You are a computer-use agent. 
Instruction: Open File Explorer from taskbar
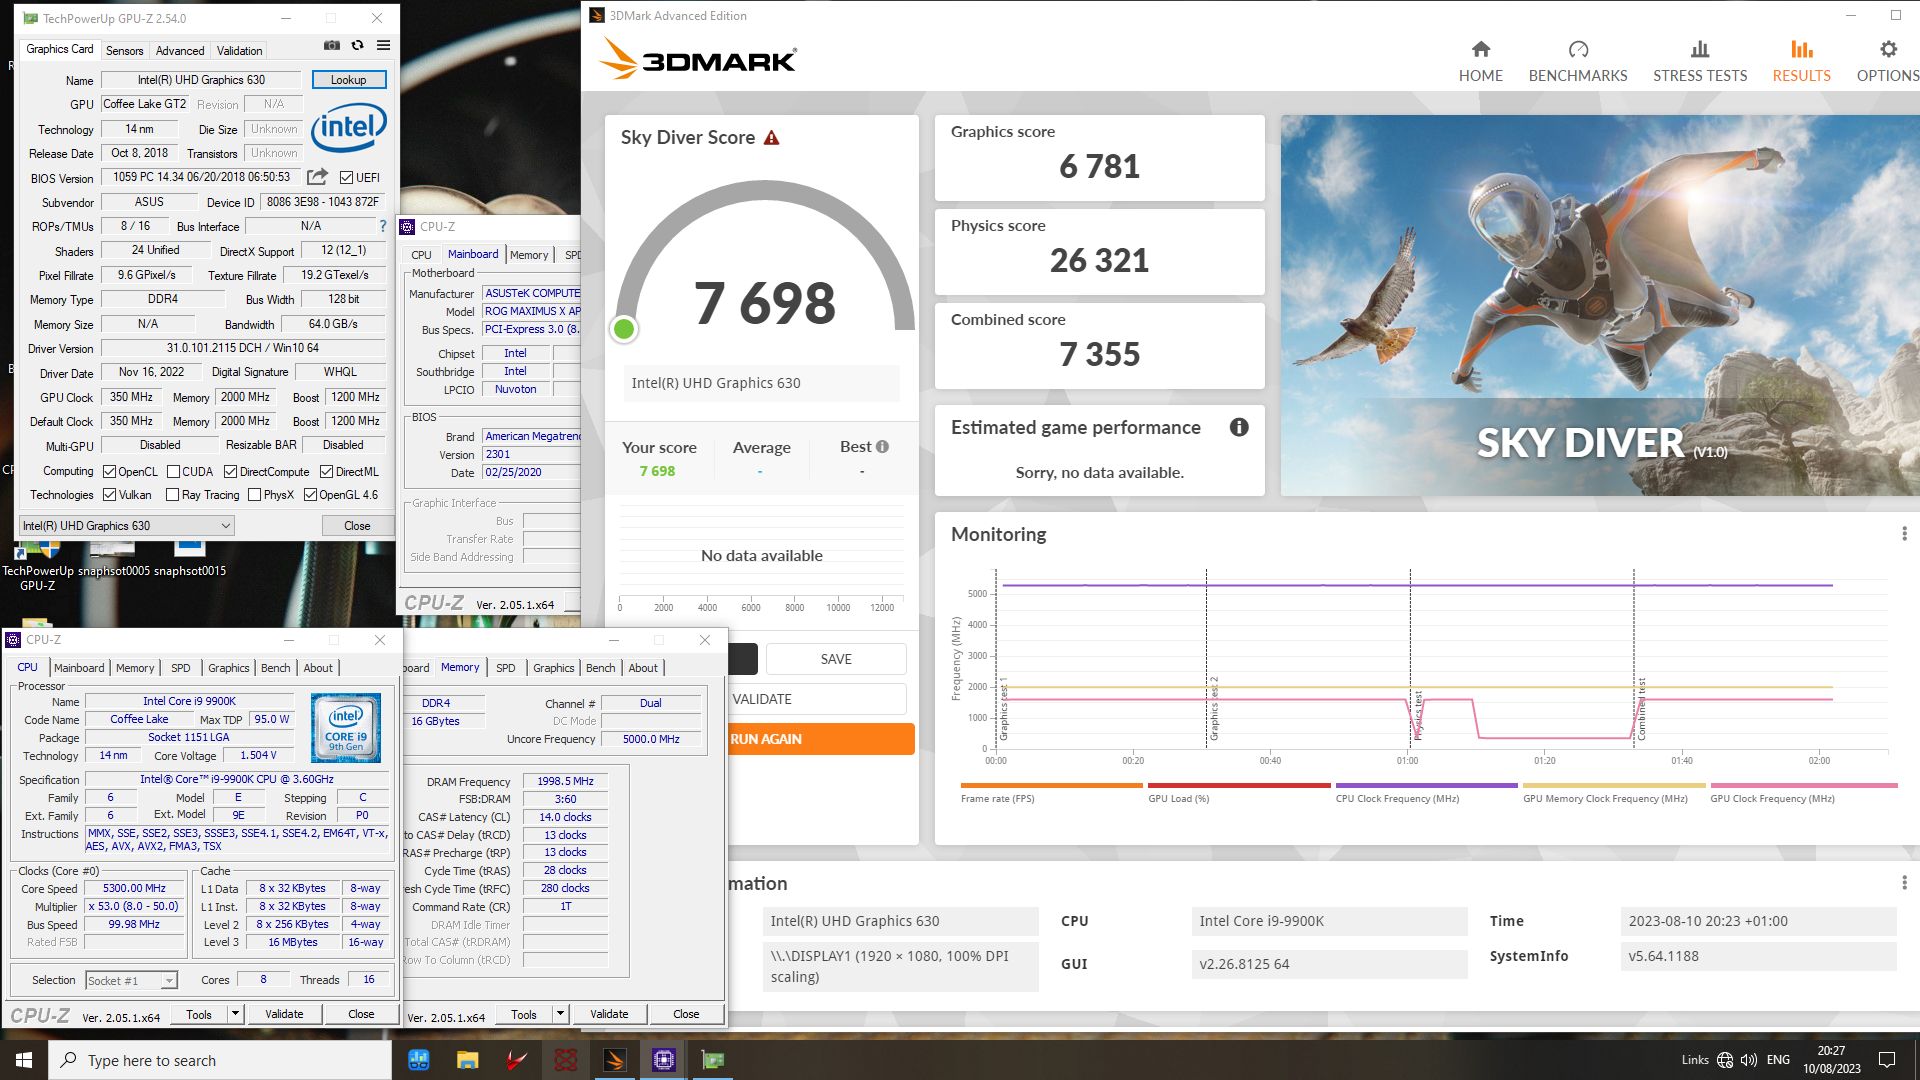[467, 1060]
